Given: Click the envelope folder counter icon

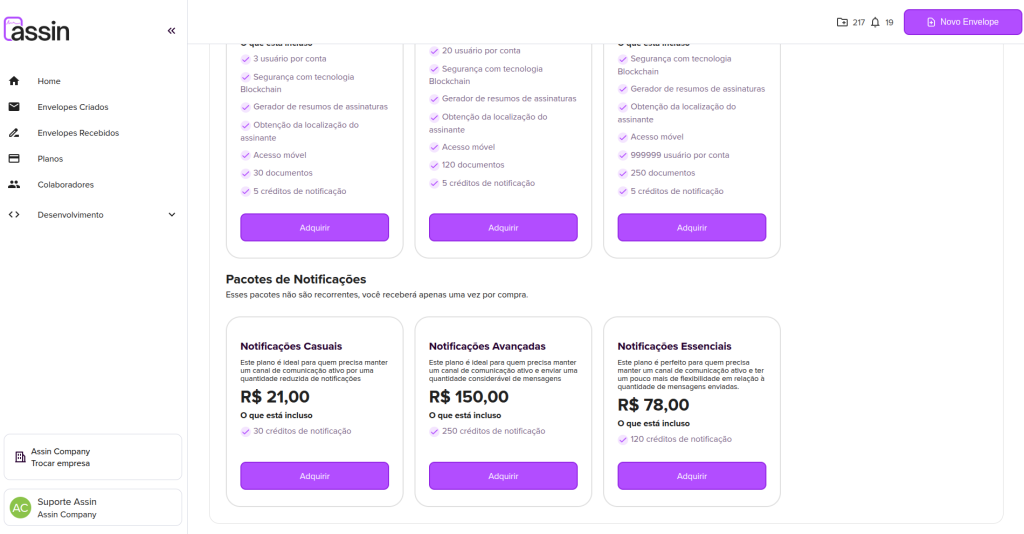Looking at the screenshot, I should pos(842,22).
